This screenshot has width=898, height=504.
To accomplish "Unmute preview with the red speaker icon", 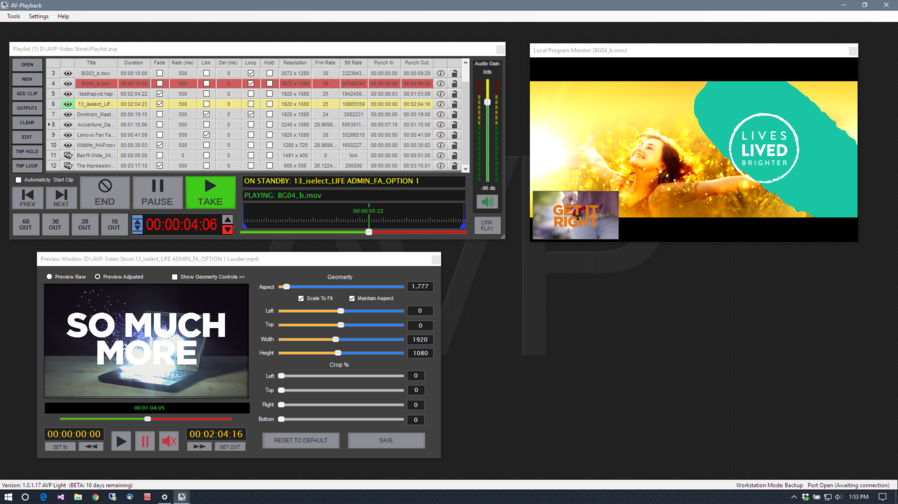I will pyautogui.click(x=169, y=441).
